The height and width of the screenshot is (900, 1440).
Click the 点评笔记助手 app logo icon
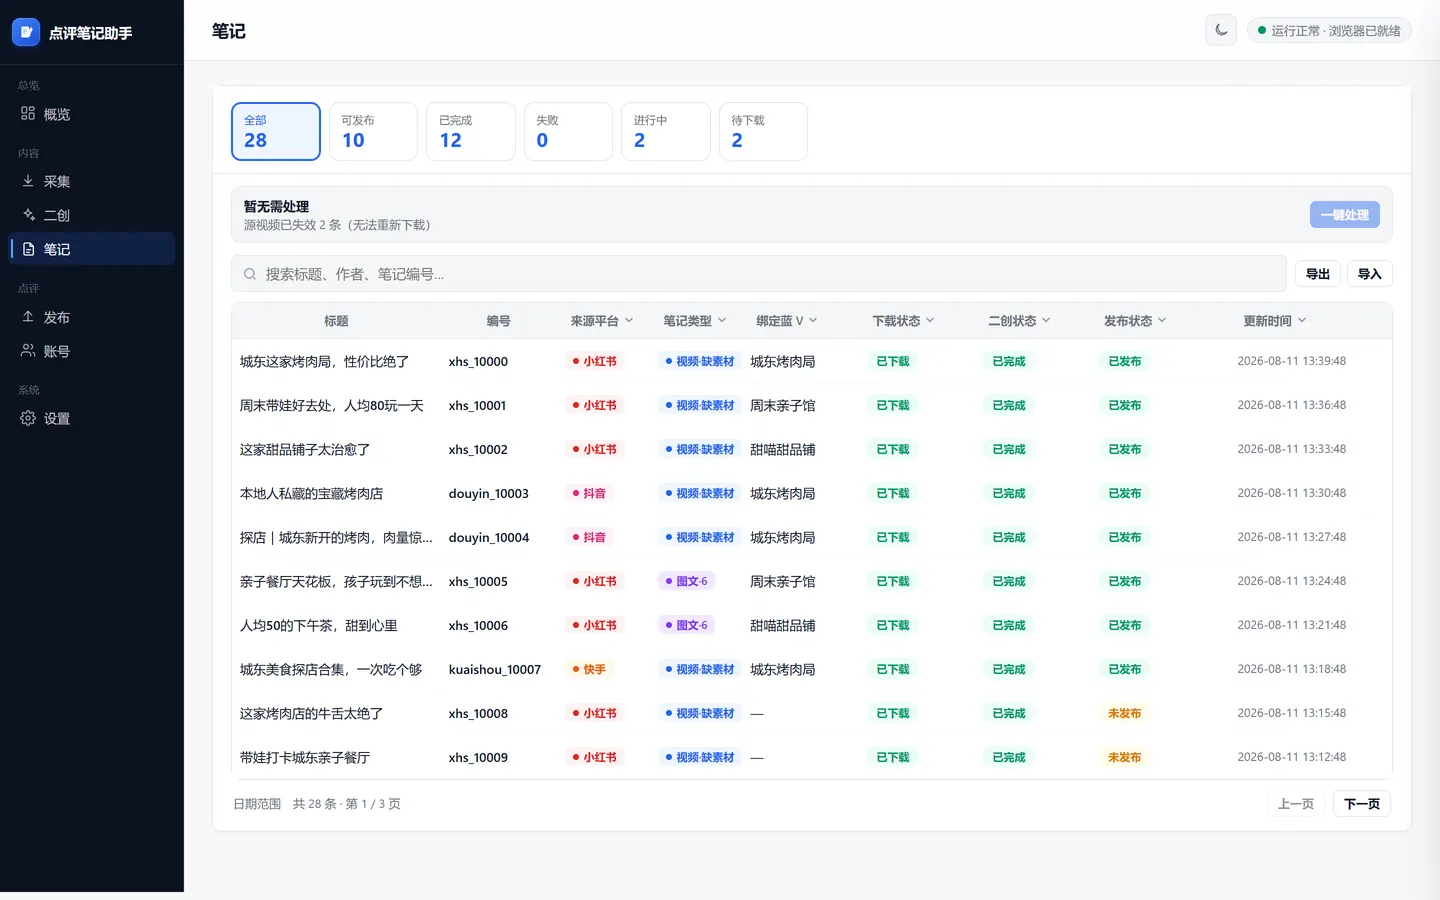point(26,32)
